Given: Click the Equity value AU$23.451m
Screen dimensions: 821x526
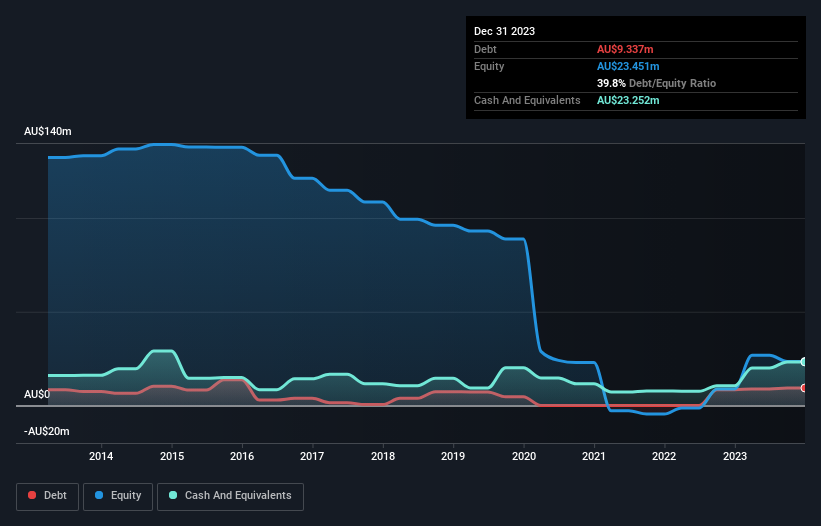Looking at the screenshot, I should point(628,66).
